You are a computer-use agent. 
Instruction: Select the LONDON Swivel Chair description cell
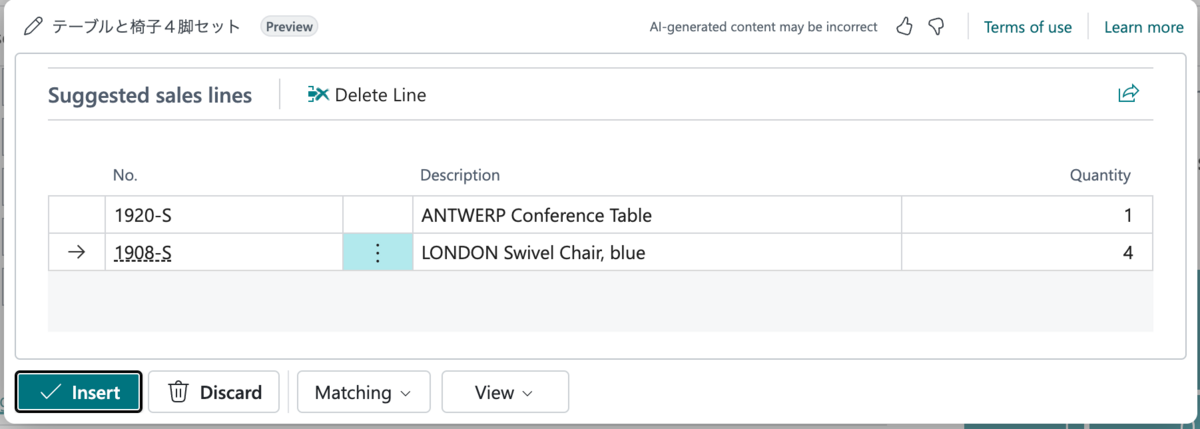pos(534,253)
